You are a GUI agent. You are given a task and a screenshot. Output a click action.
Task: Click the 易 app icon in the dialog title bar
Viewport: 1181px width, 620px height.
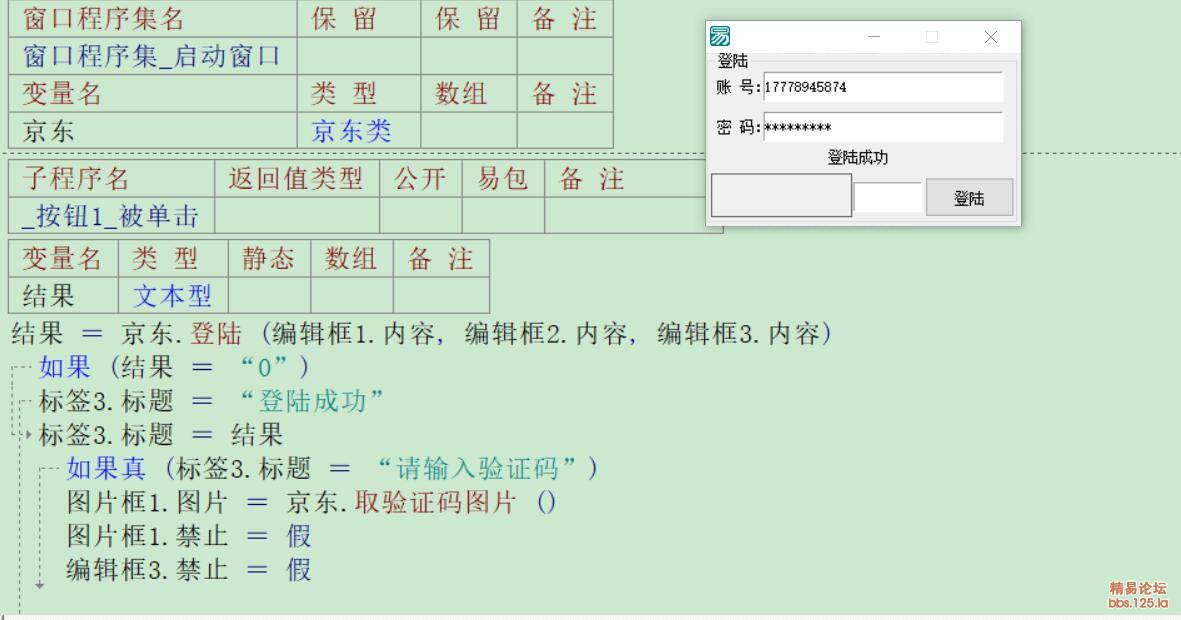[x=720, y=37]
